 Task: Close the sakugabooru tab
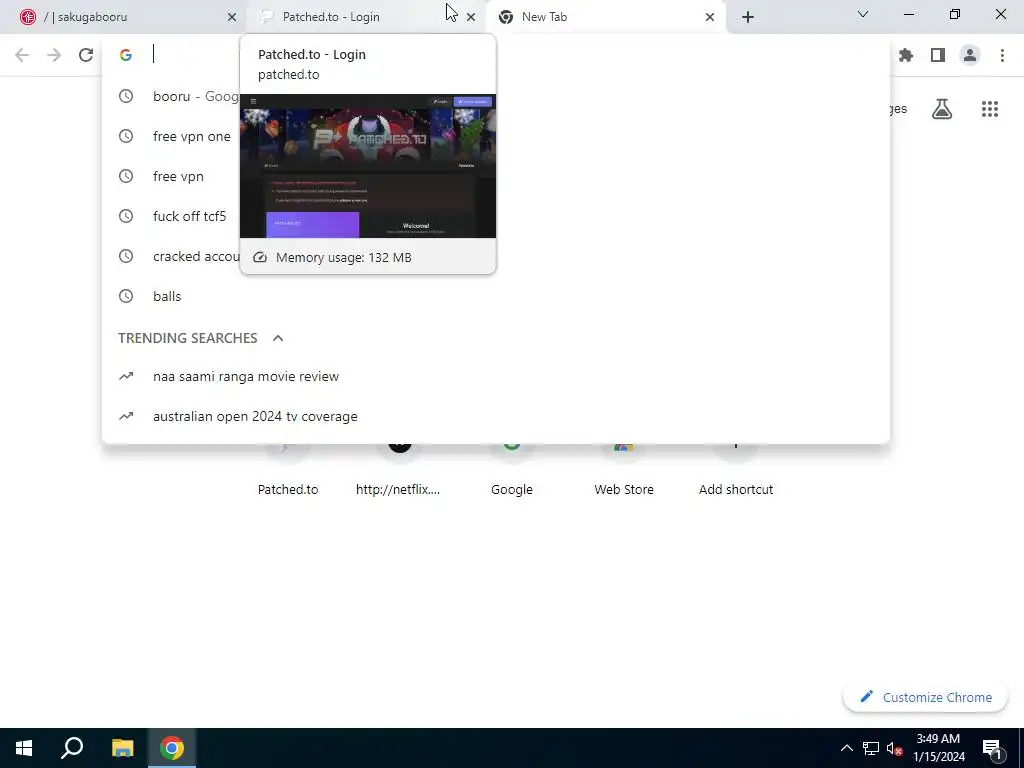point(232,17)
